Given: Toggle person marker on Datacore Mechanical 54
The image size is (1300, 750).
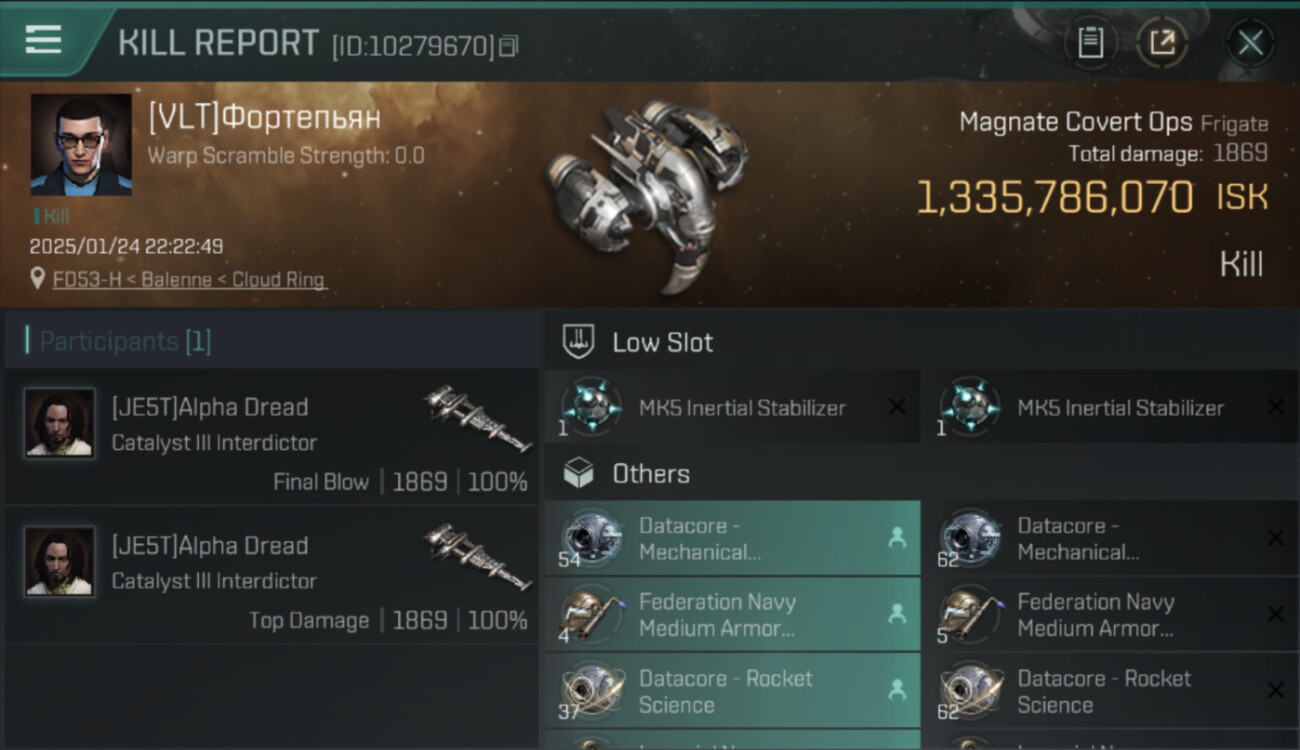Looking at the screenshot, I should point(897,538).
